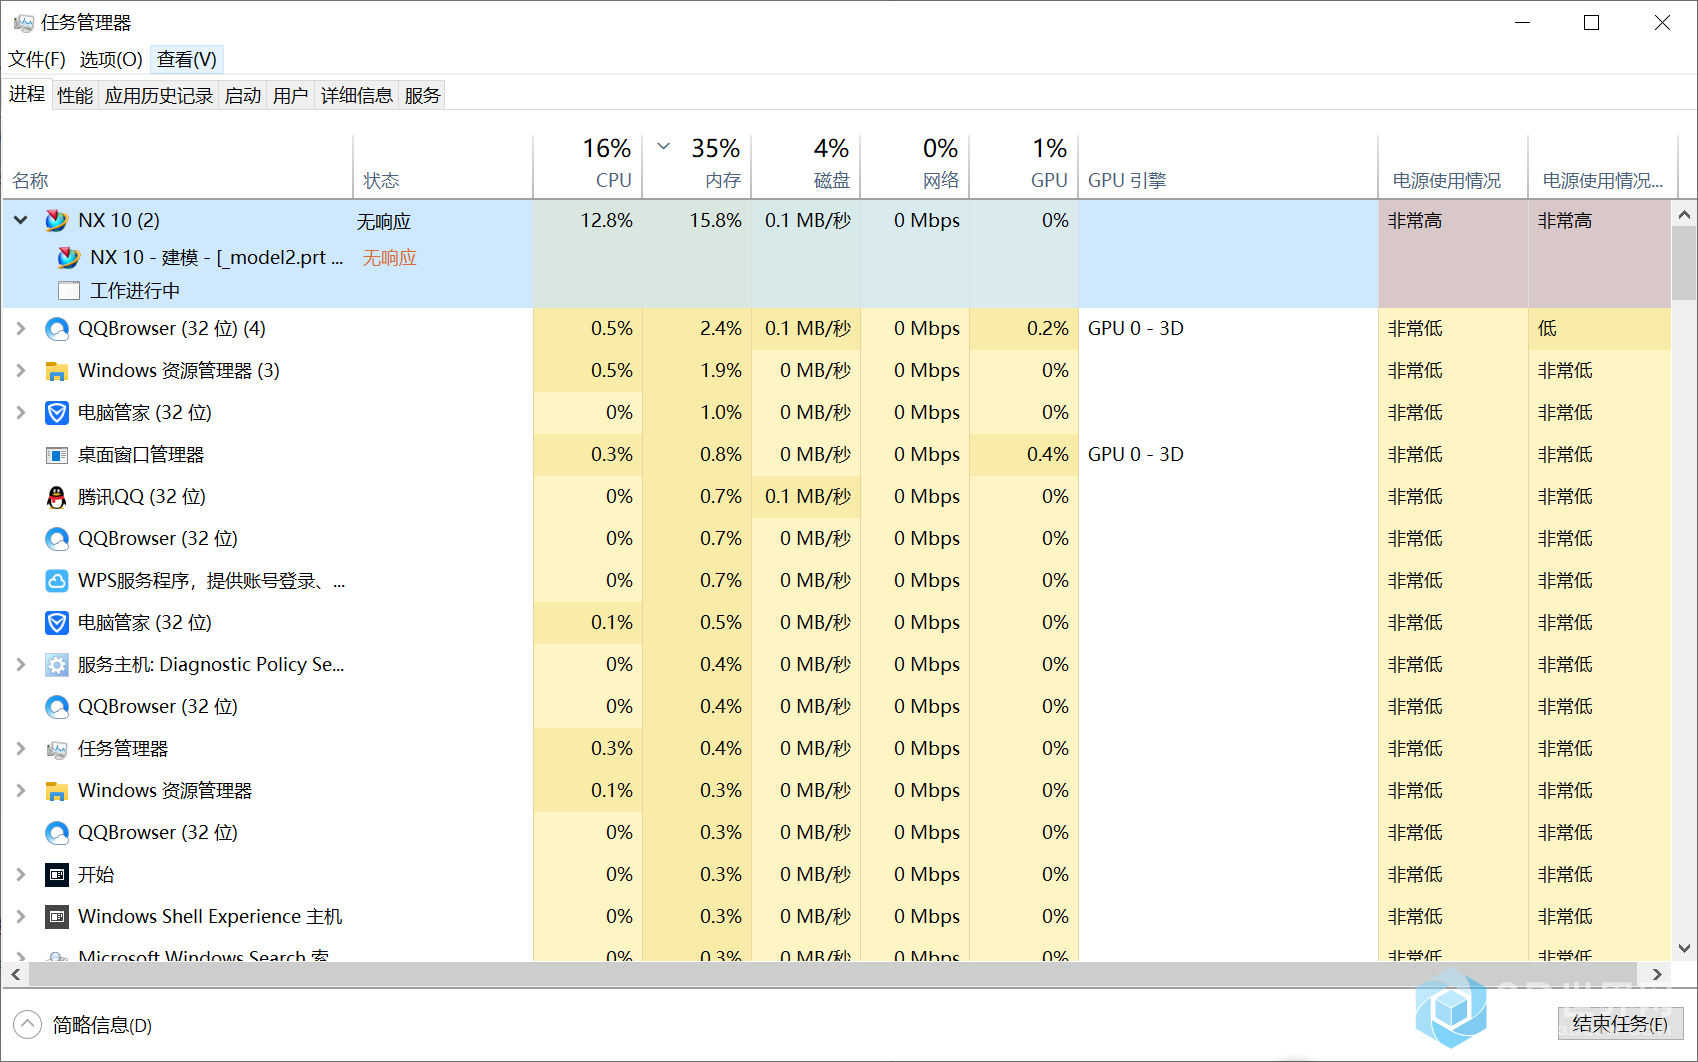Expand the Windows 资源管理器 (3) group

point(21,370)
